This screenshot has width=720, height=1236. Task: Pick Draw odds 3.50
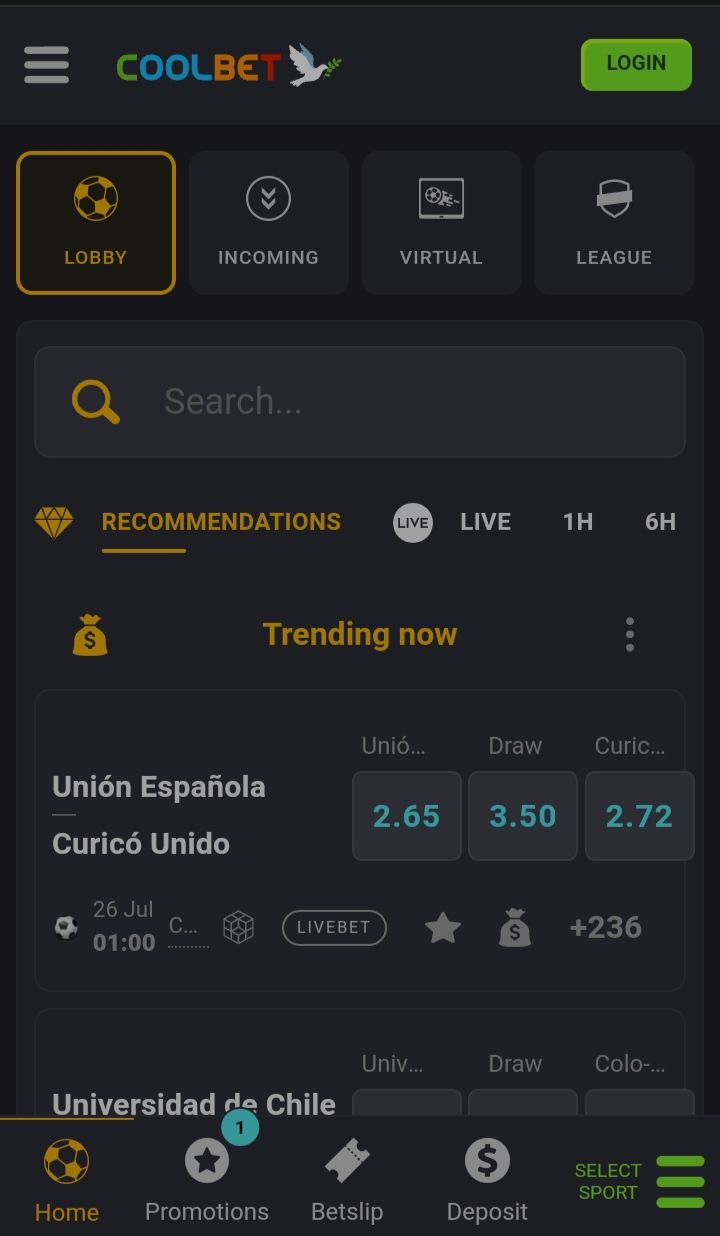tap(522, 816)
